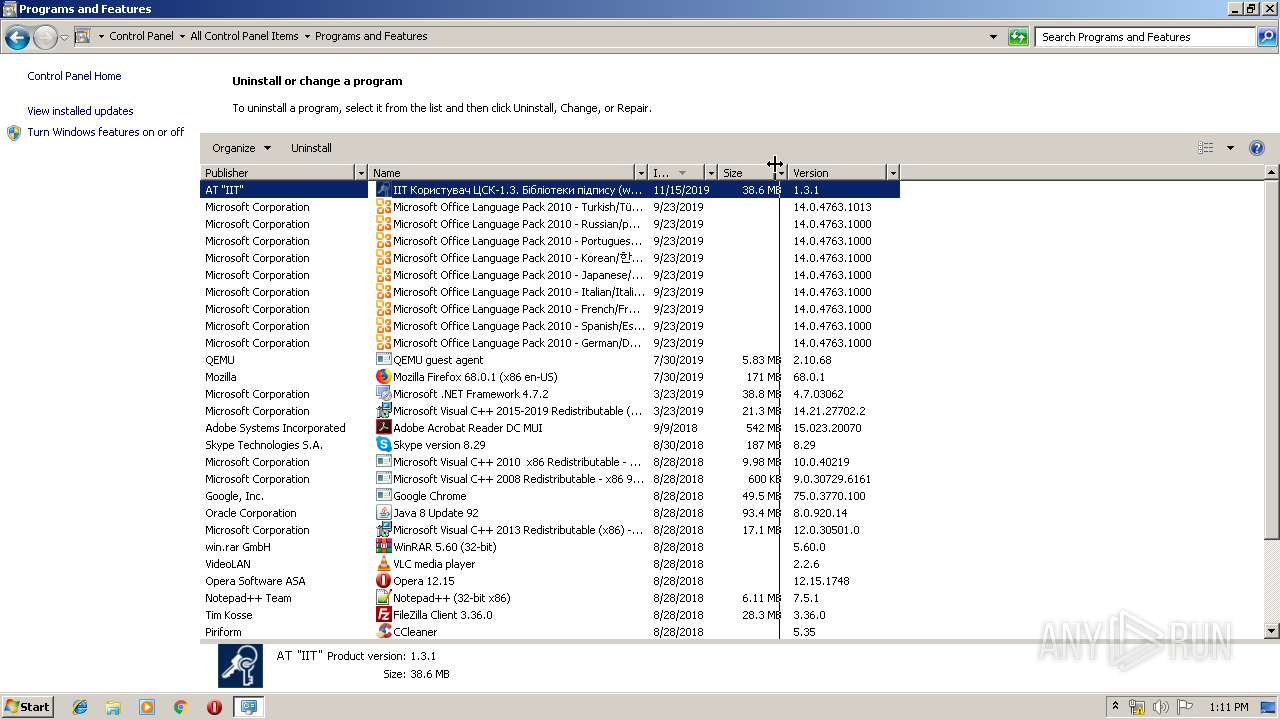
Task: Click the FileZilla Client icon
Action: coord(383,615)
